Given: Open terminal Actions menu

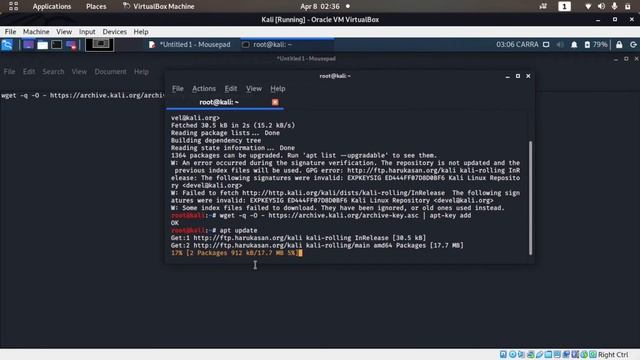Looking at the screenshot, I should [204, 89].
